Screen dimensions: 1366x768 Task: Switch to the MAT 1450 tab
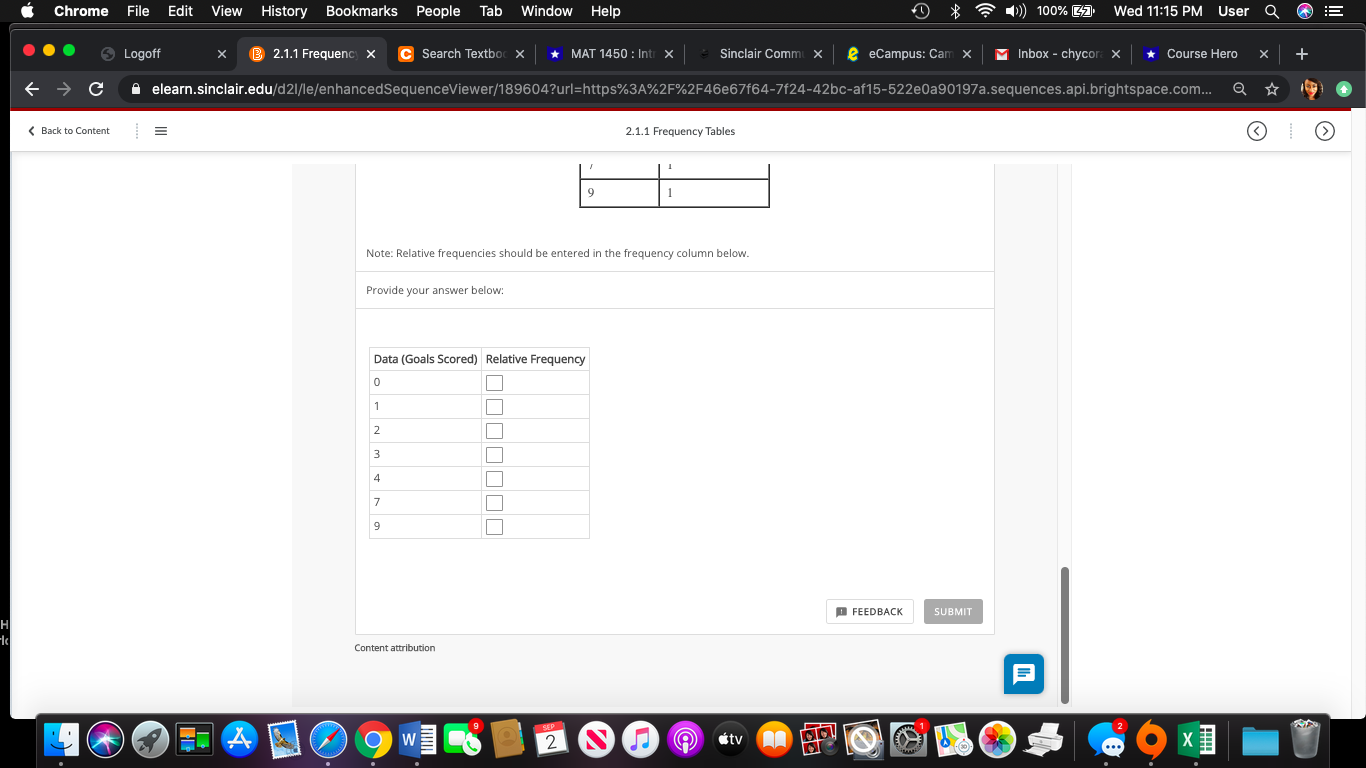pyautogui.click(x=611, y=54)
